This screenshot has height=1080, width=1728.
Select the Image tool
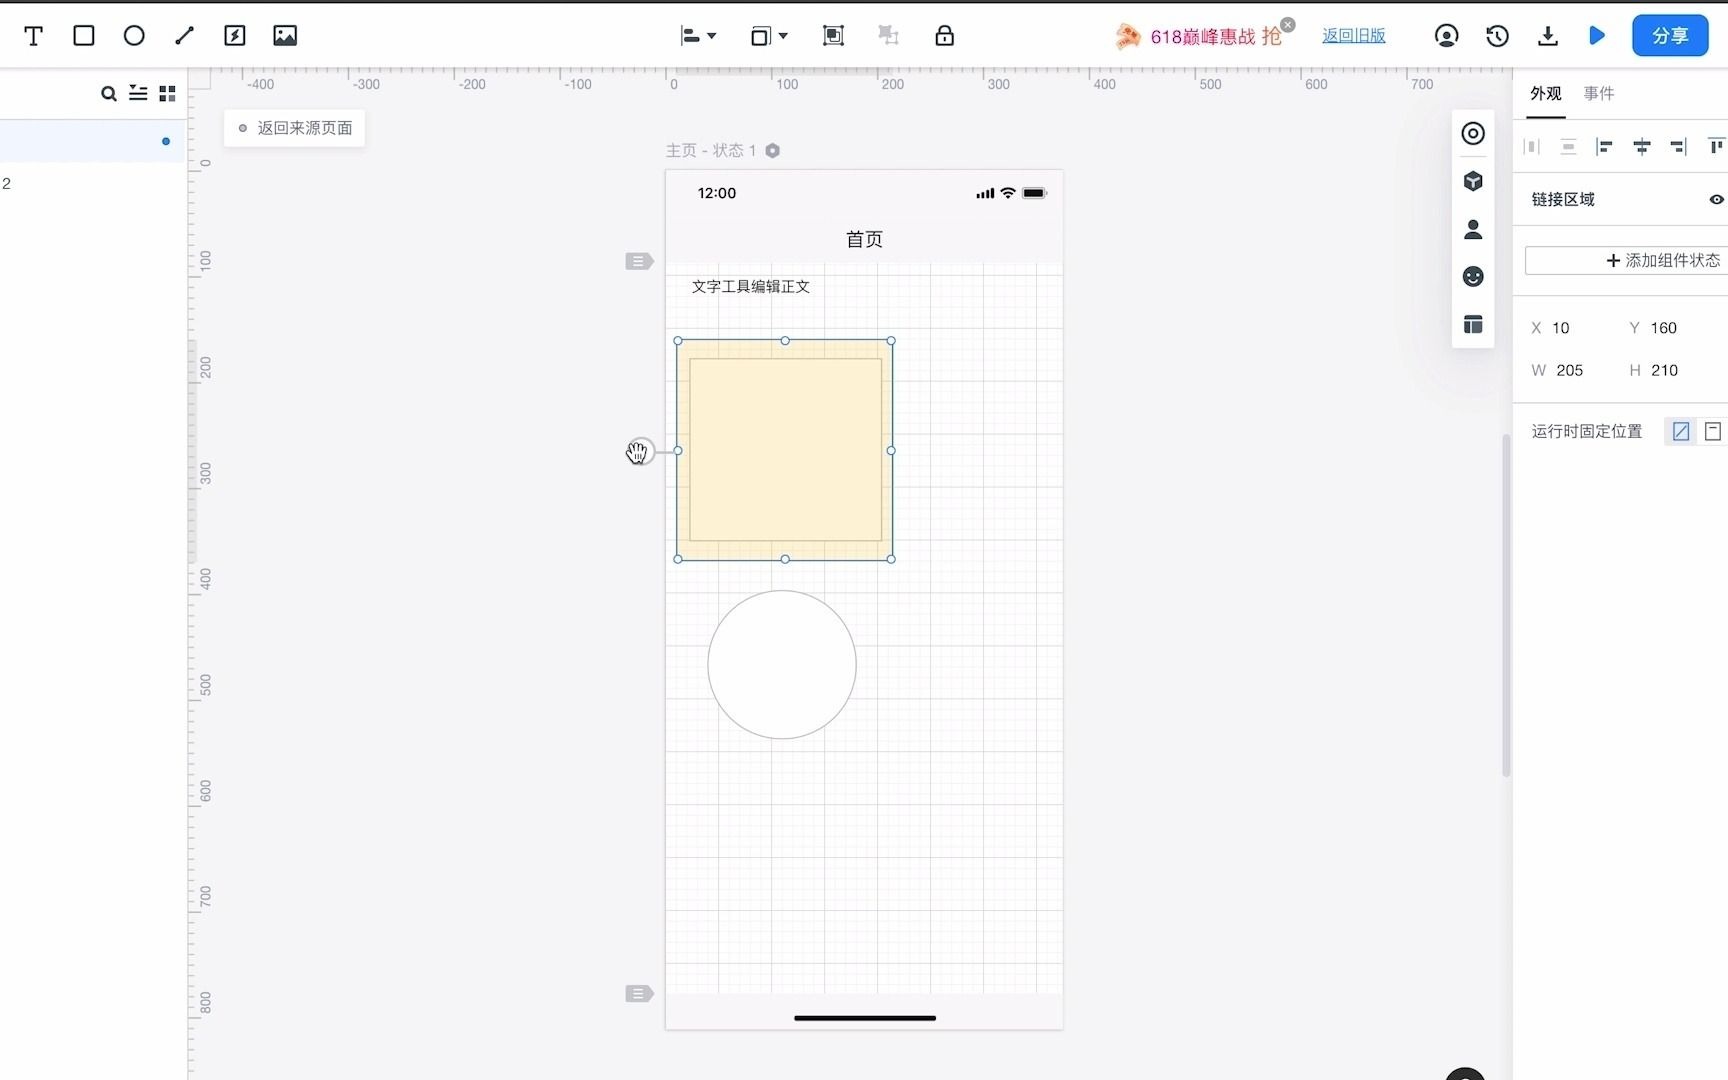285,36
